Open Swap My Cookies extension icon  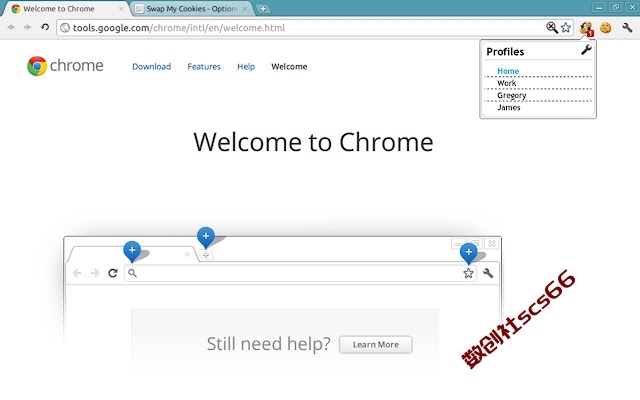coord(587,28)
